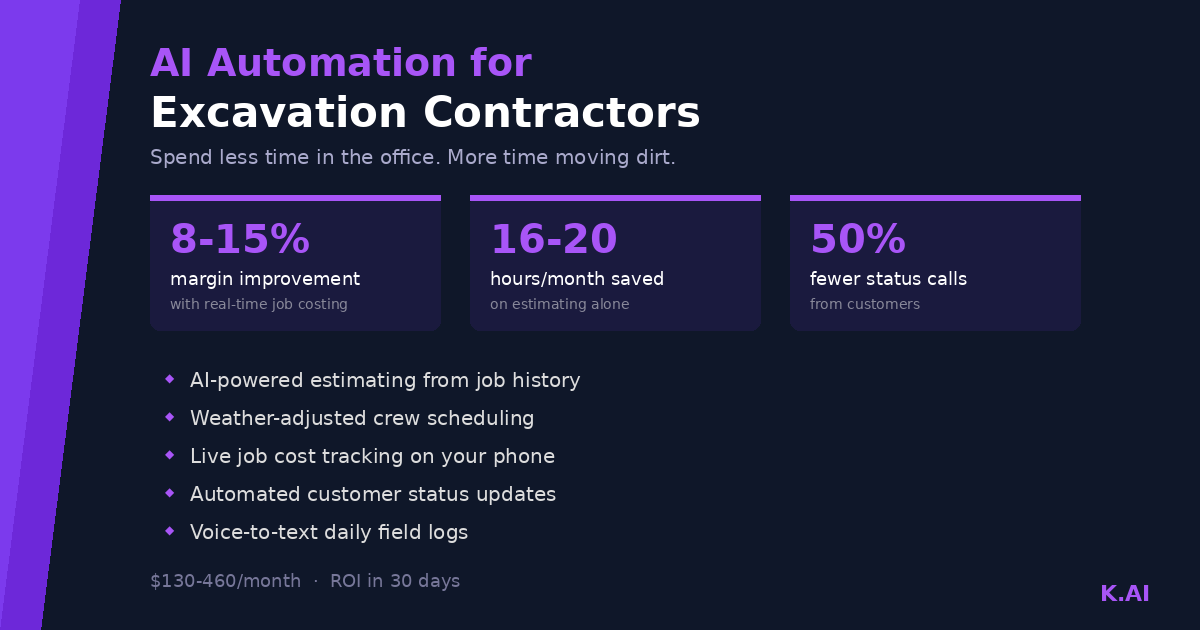Click the diamond bullet beside Automated customer status updates
The image size is (1200, 630).
click(x=170, y=493)
